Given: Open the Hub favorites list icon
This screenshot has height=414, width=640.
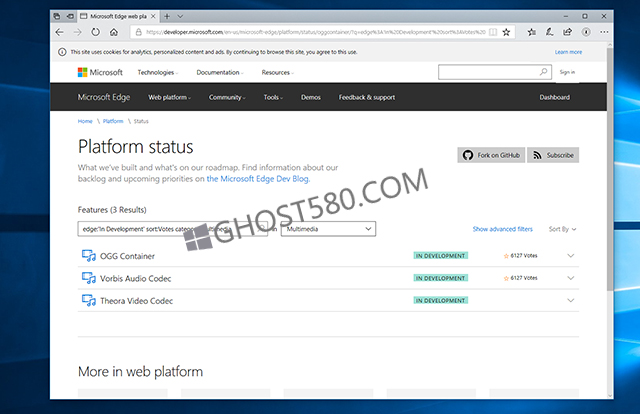Looking at the screenshot, I should point(531,32).
